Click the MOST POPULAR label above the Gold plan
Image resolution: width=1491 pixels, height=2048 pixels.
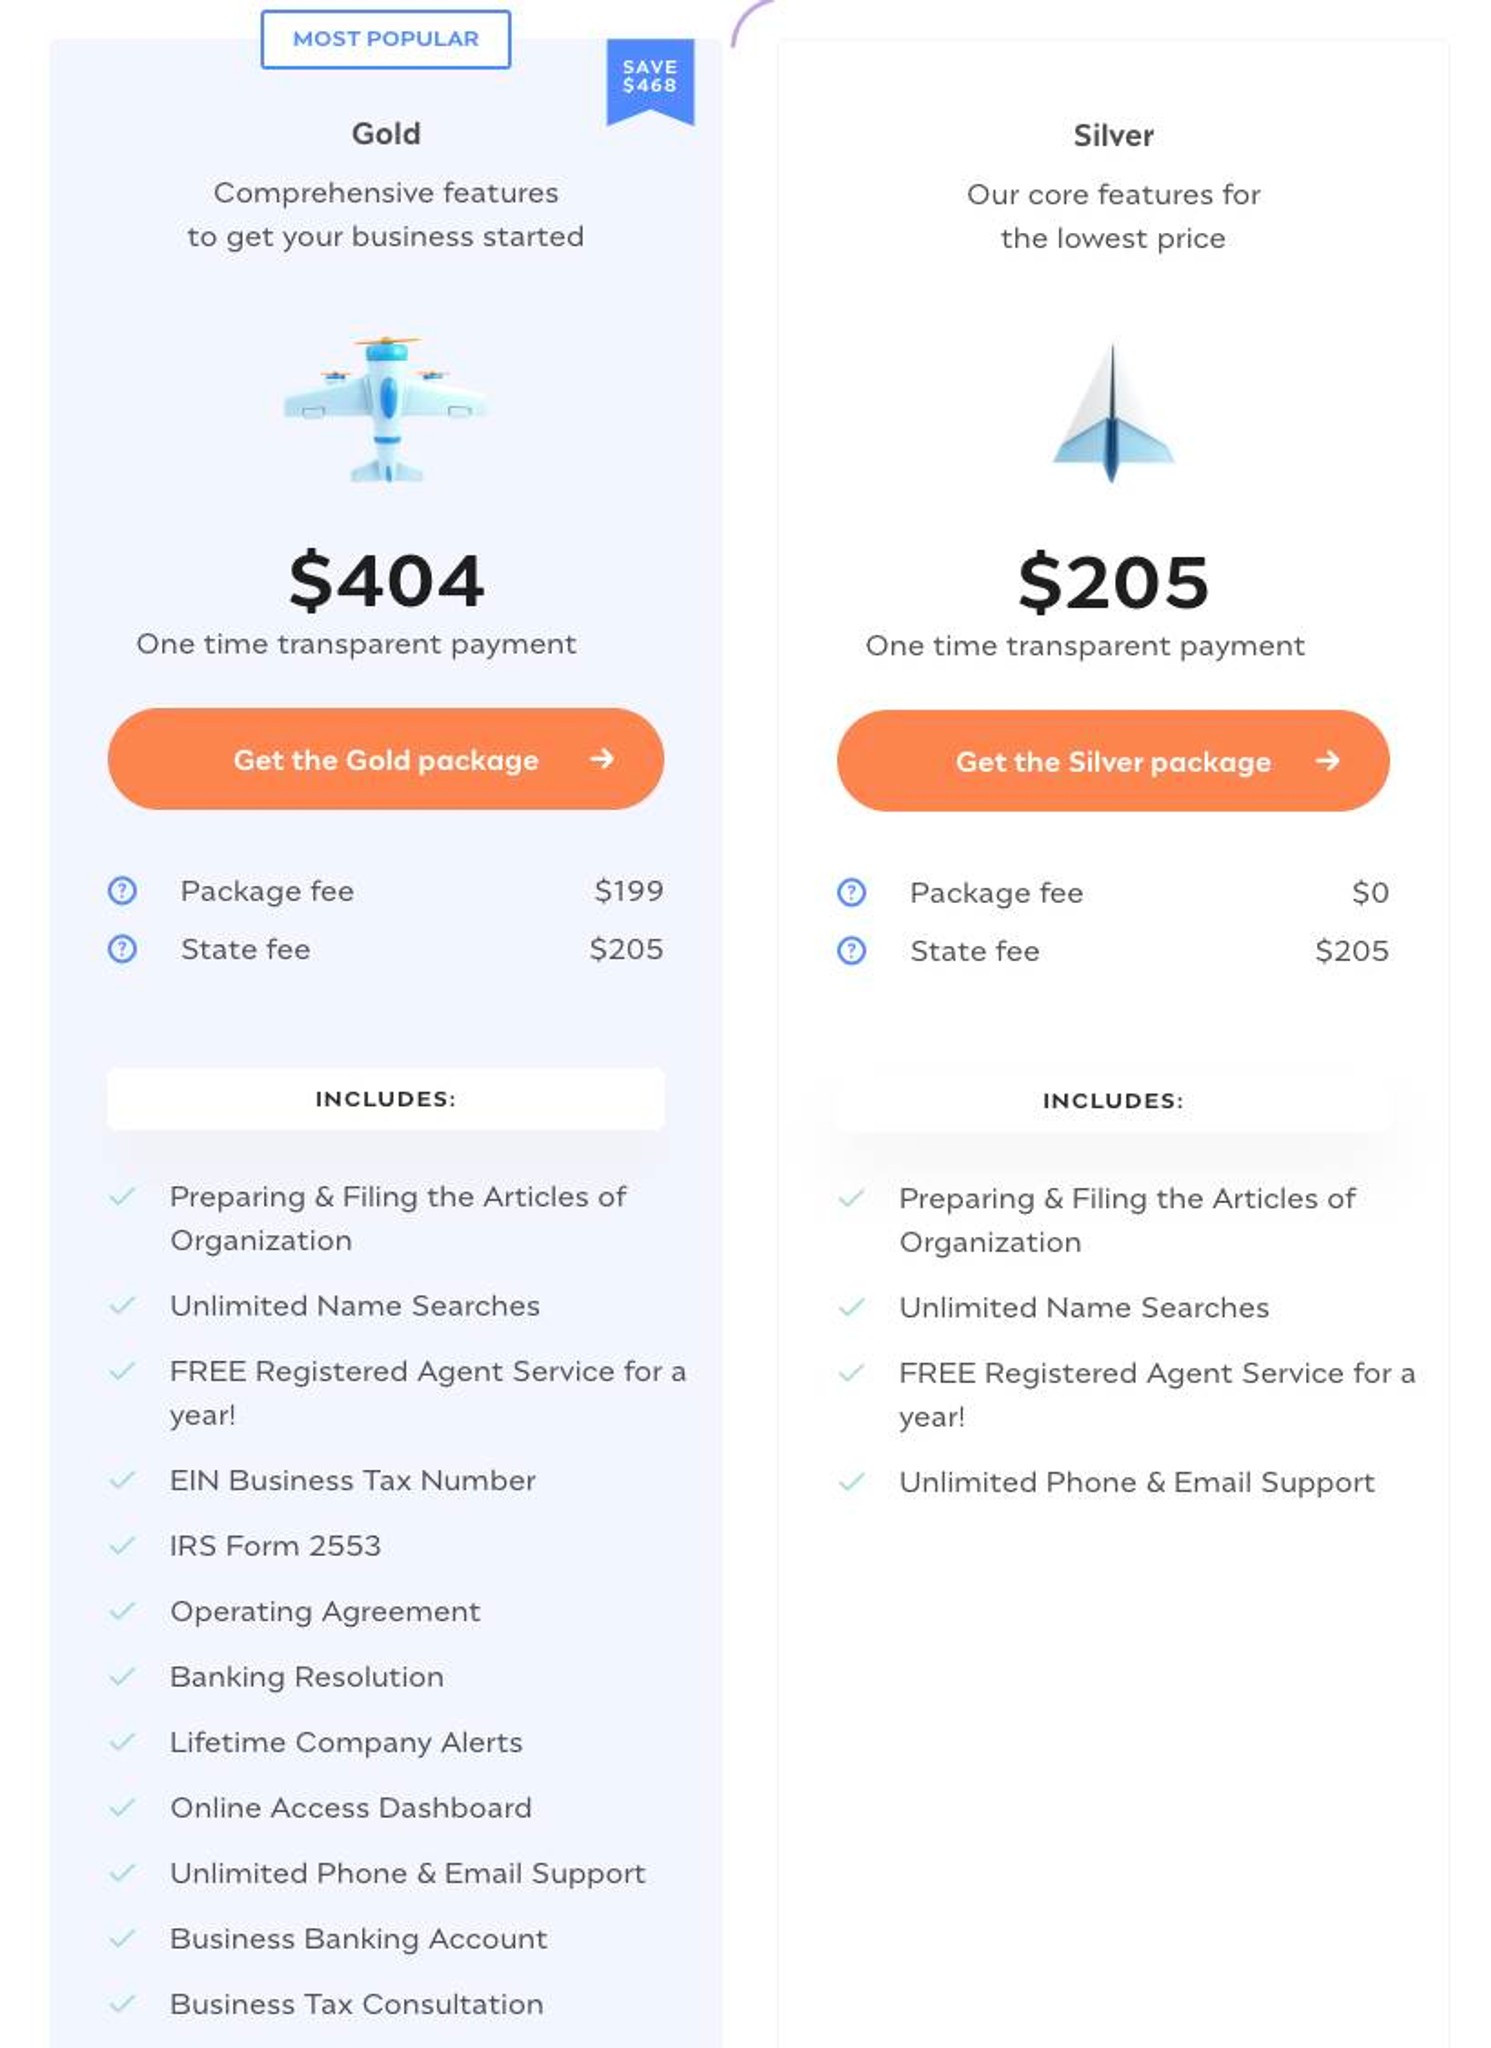[386, 39]
